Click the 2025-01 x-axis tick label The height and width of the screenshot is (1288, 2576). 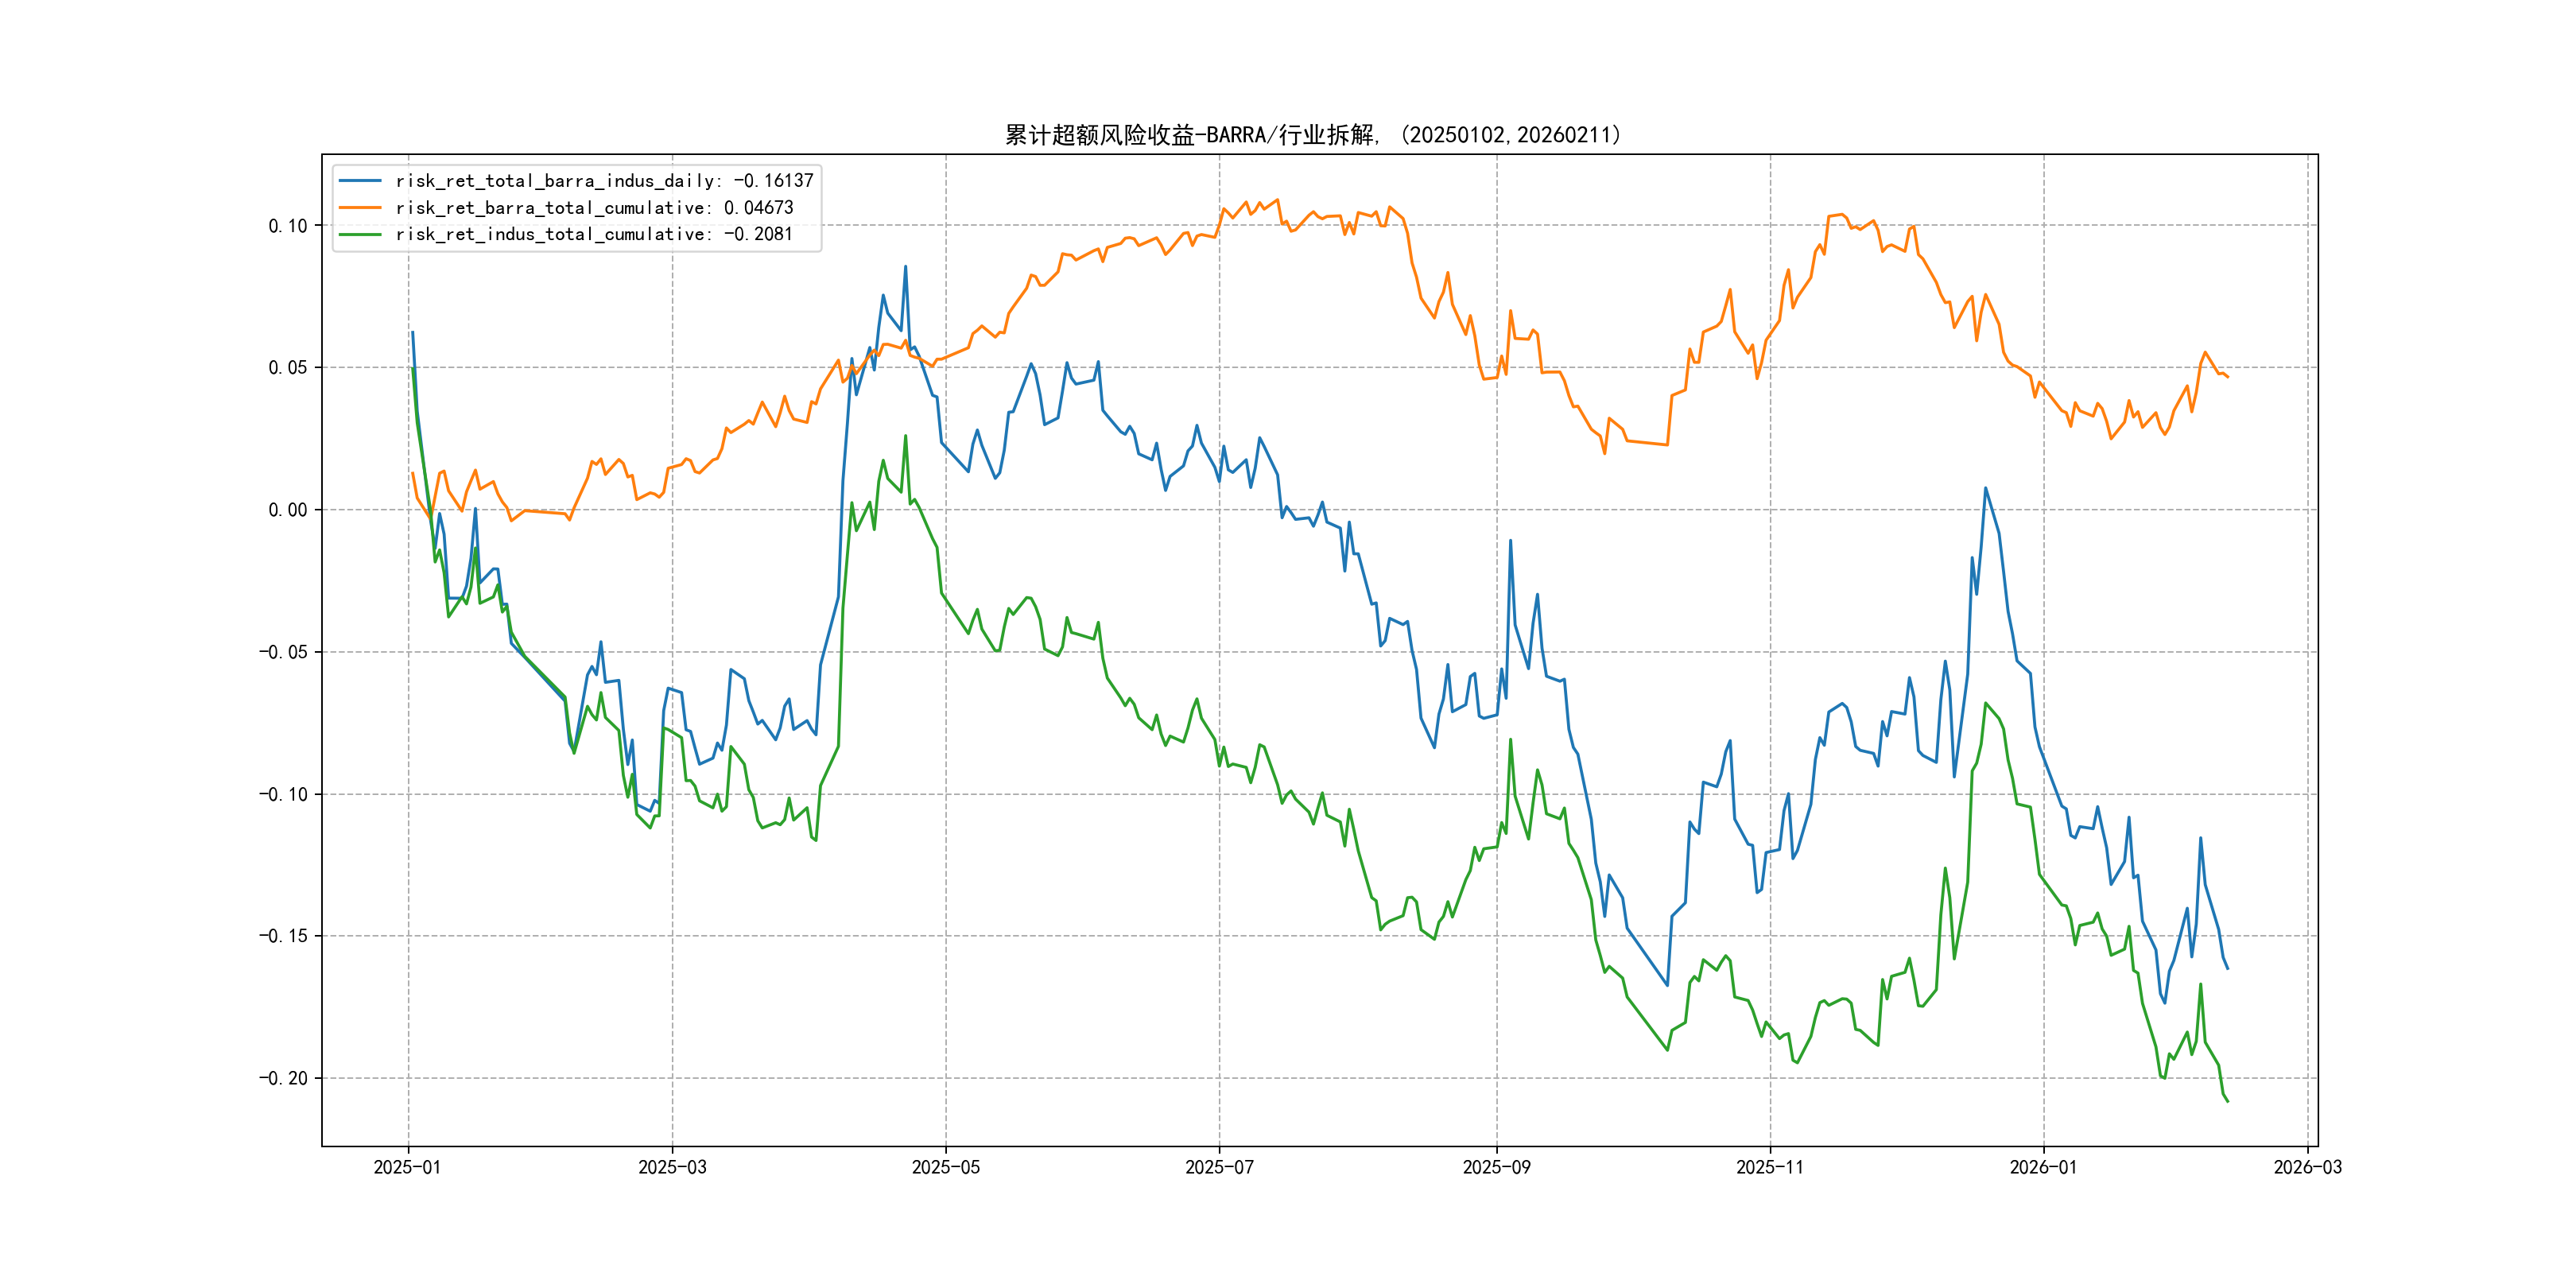pyautogui.click(x=407, y=1167)
